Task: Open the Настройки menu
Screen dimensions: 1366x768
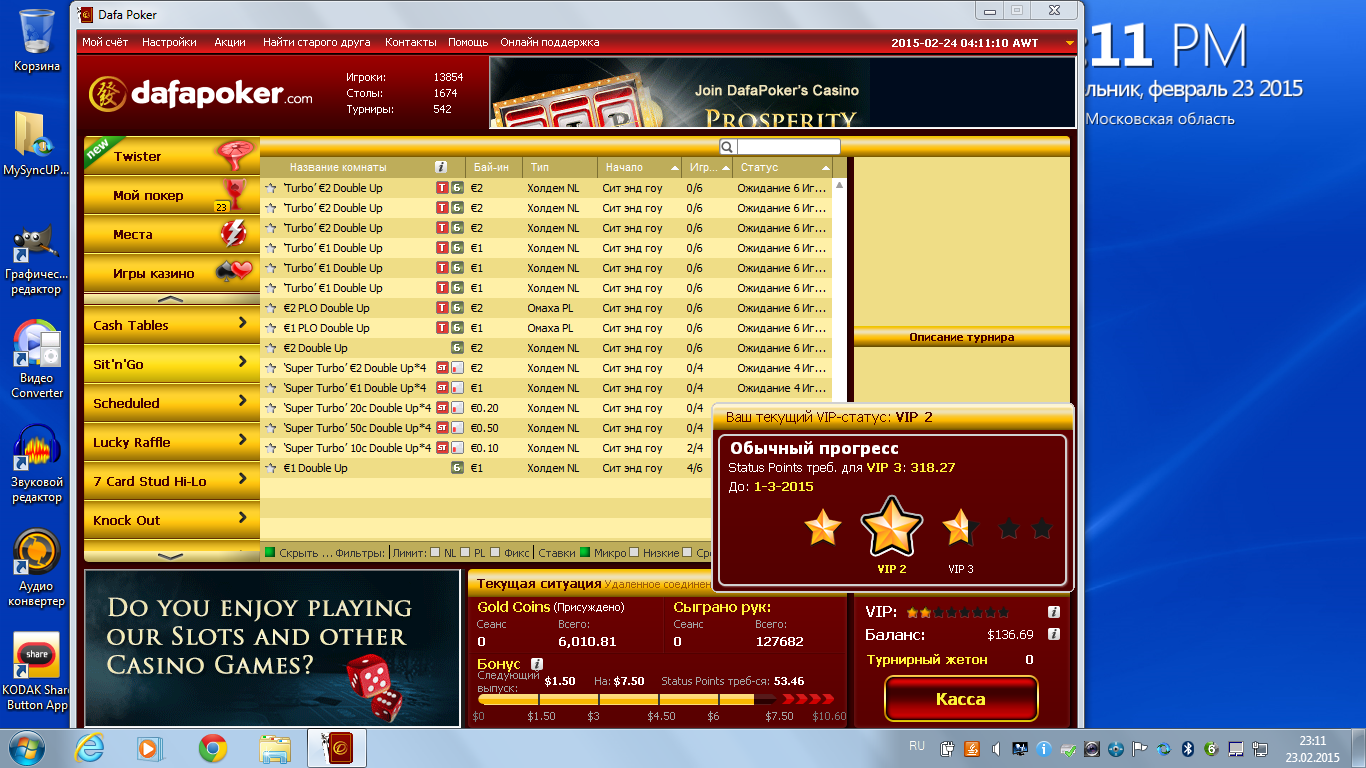Action: click(x=169, y=42)
